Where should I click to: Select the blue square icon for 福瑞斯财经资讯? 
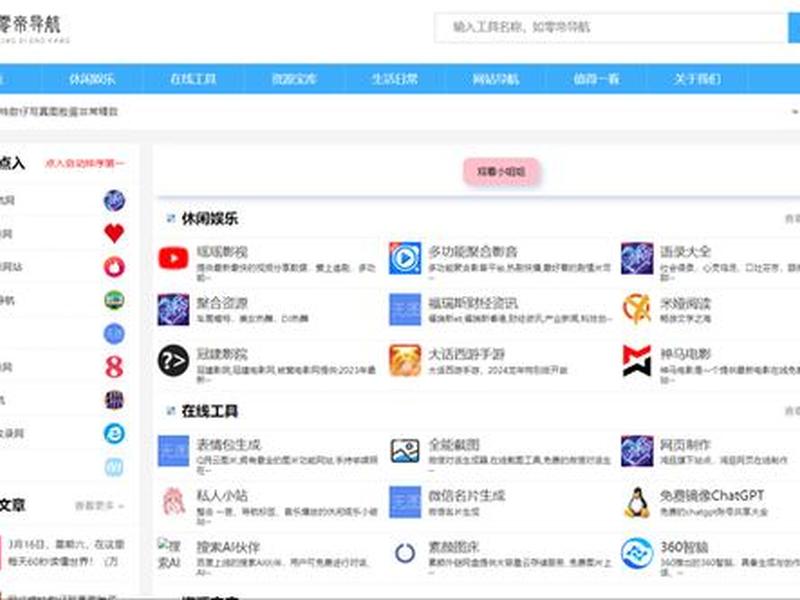(405, 310)
